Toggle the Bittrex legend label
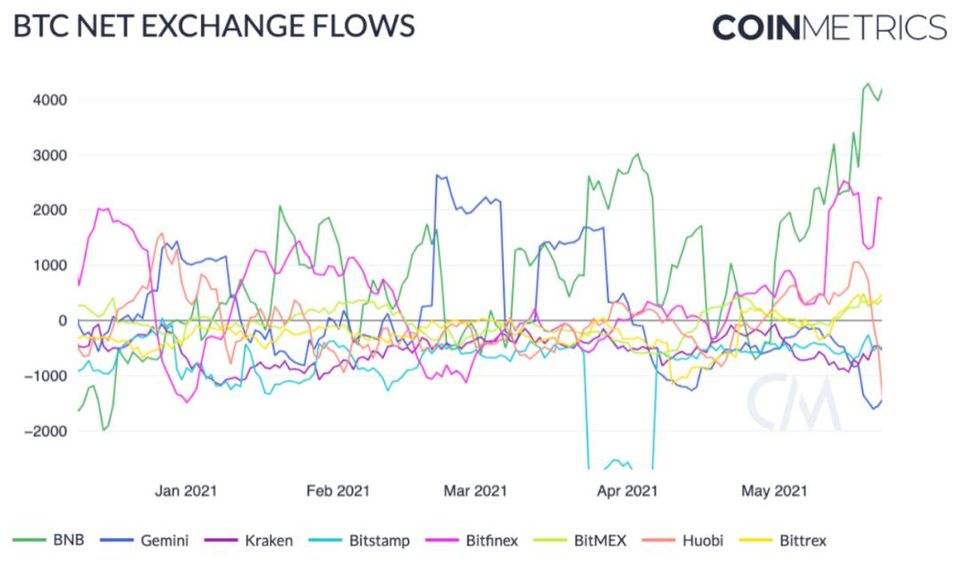Image resolution: width=960 pixels, height=562 pixels. tap(803, 541)
